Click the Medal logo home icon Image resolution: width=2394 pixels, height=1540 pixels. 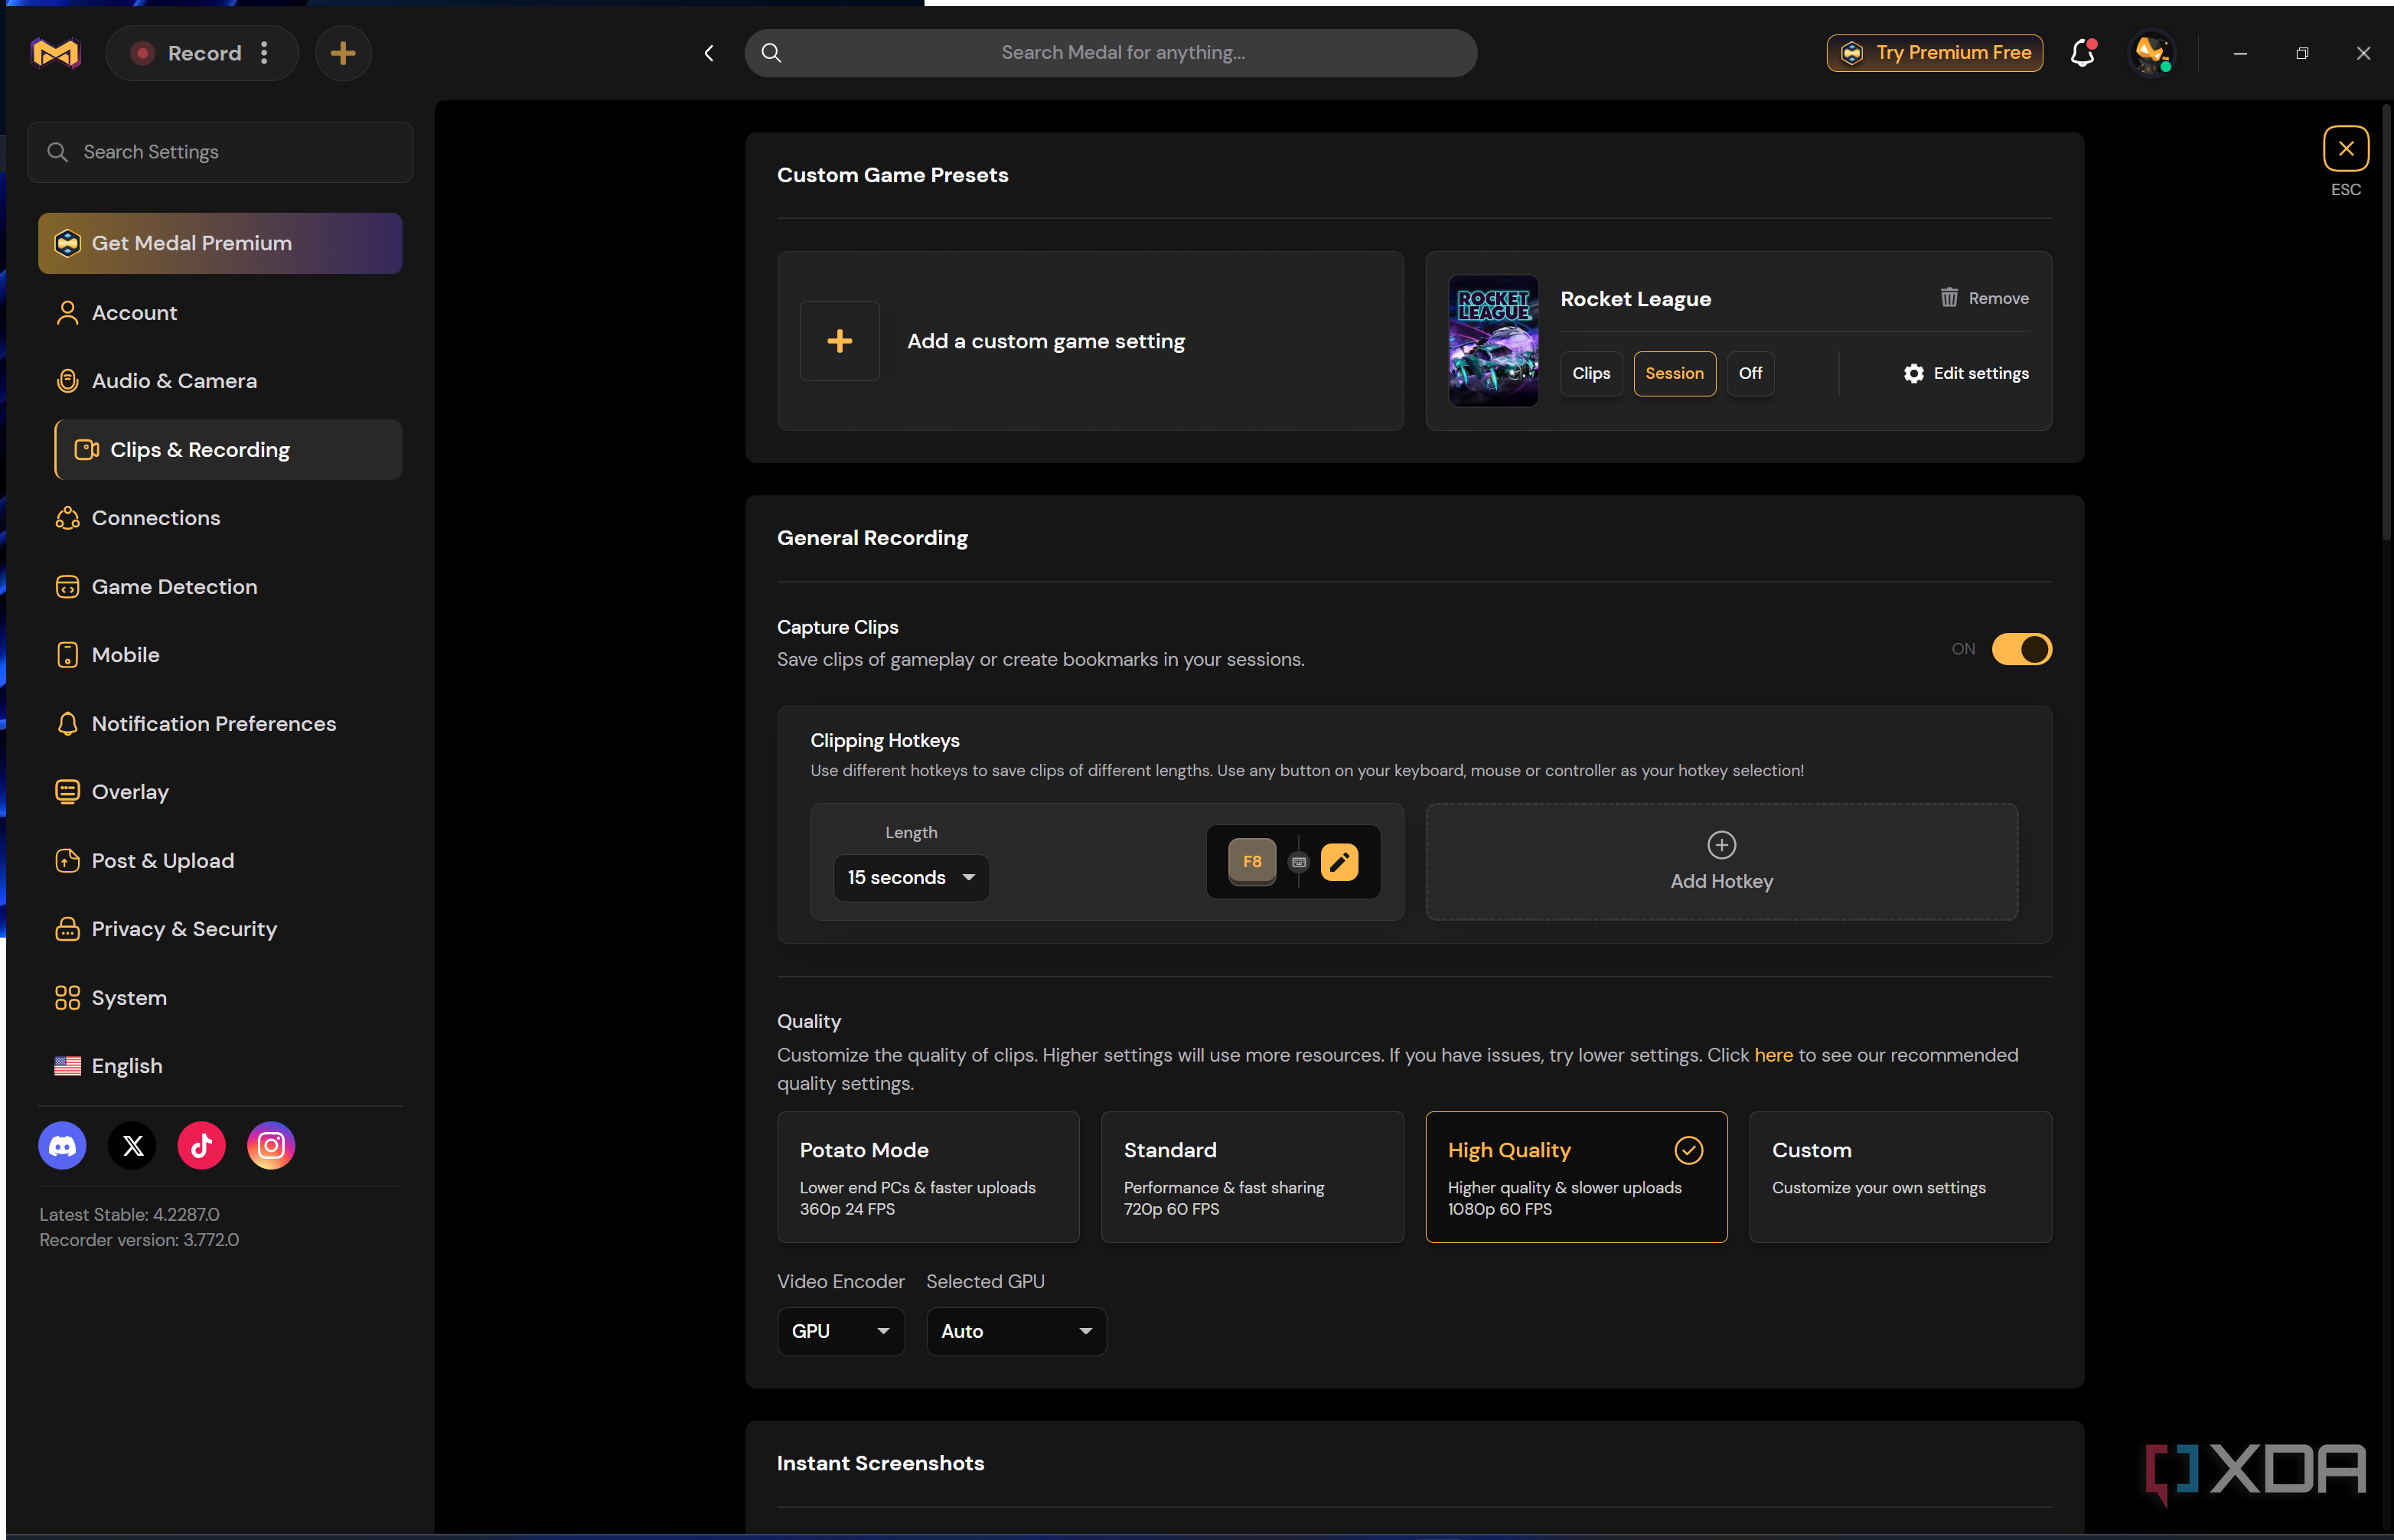(x=56, y=53)
